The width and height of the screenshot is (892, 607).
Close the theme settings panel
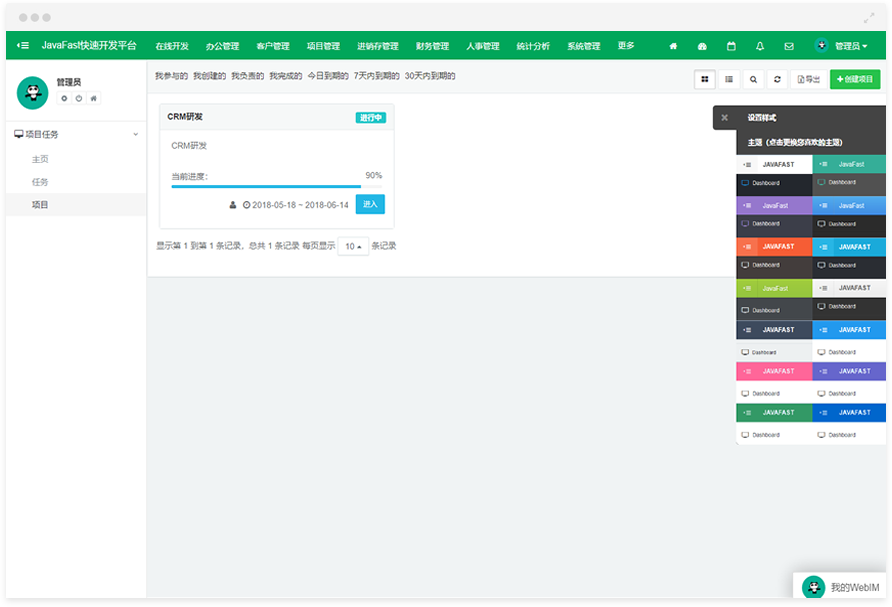click(x=724, y=118)
